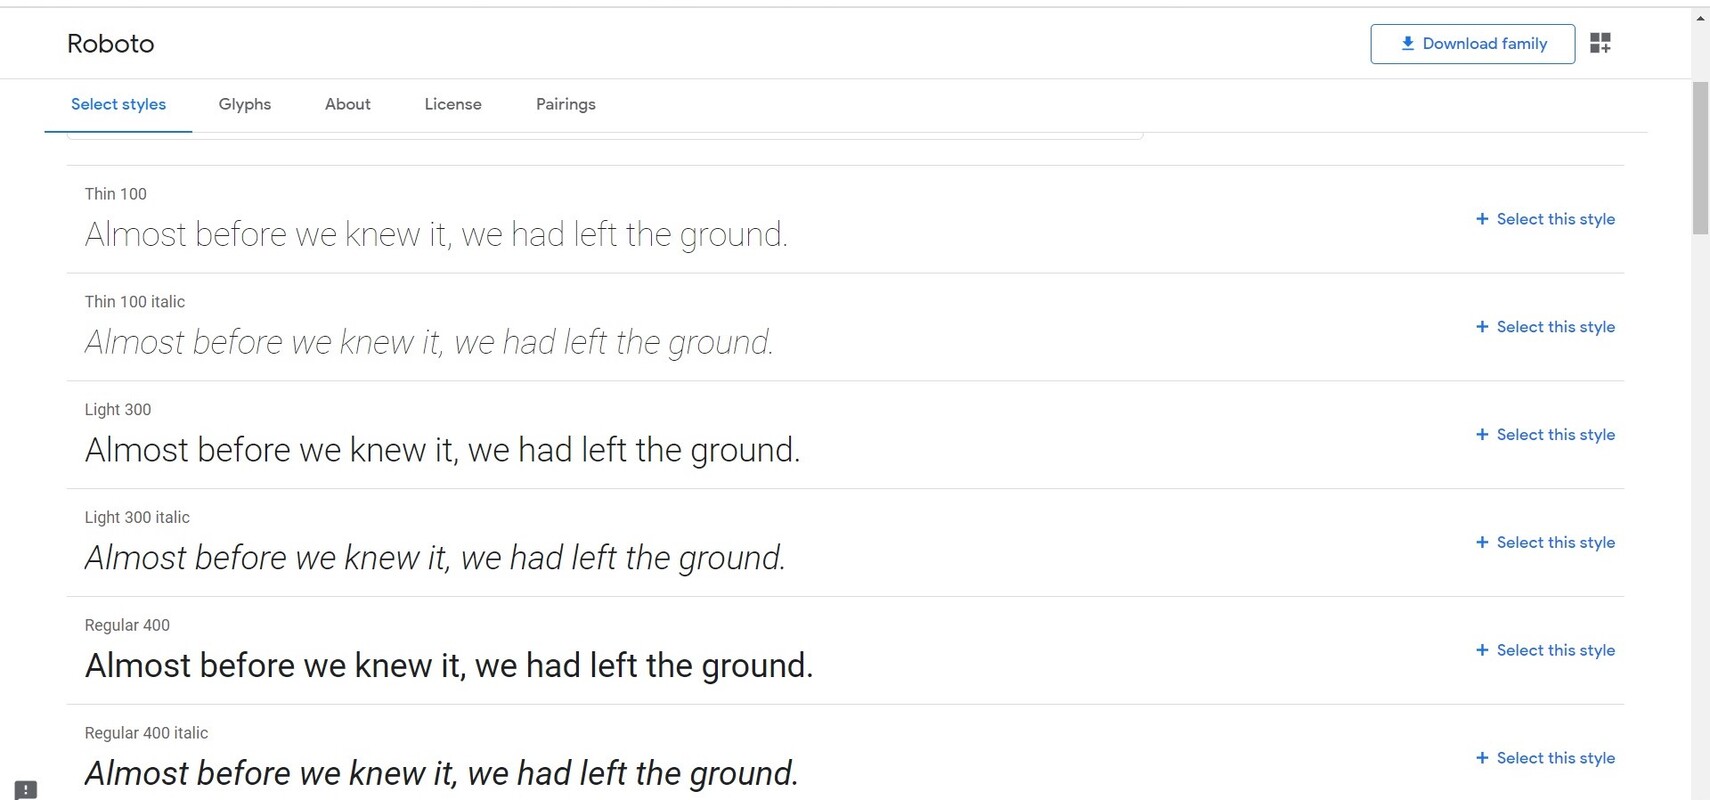Click the plus icon beside Light 300 italic
The height and width of the screenshot is (800, 1710).
coord(1481,542)
